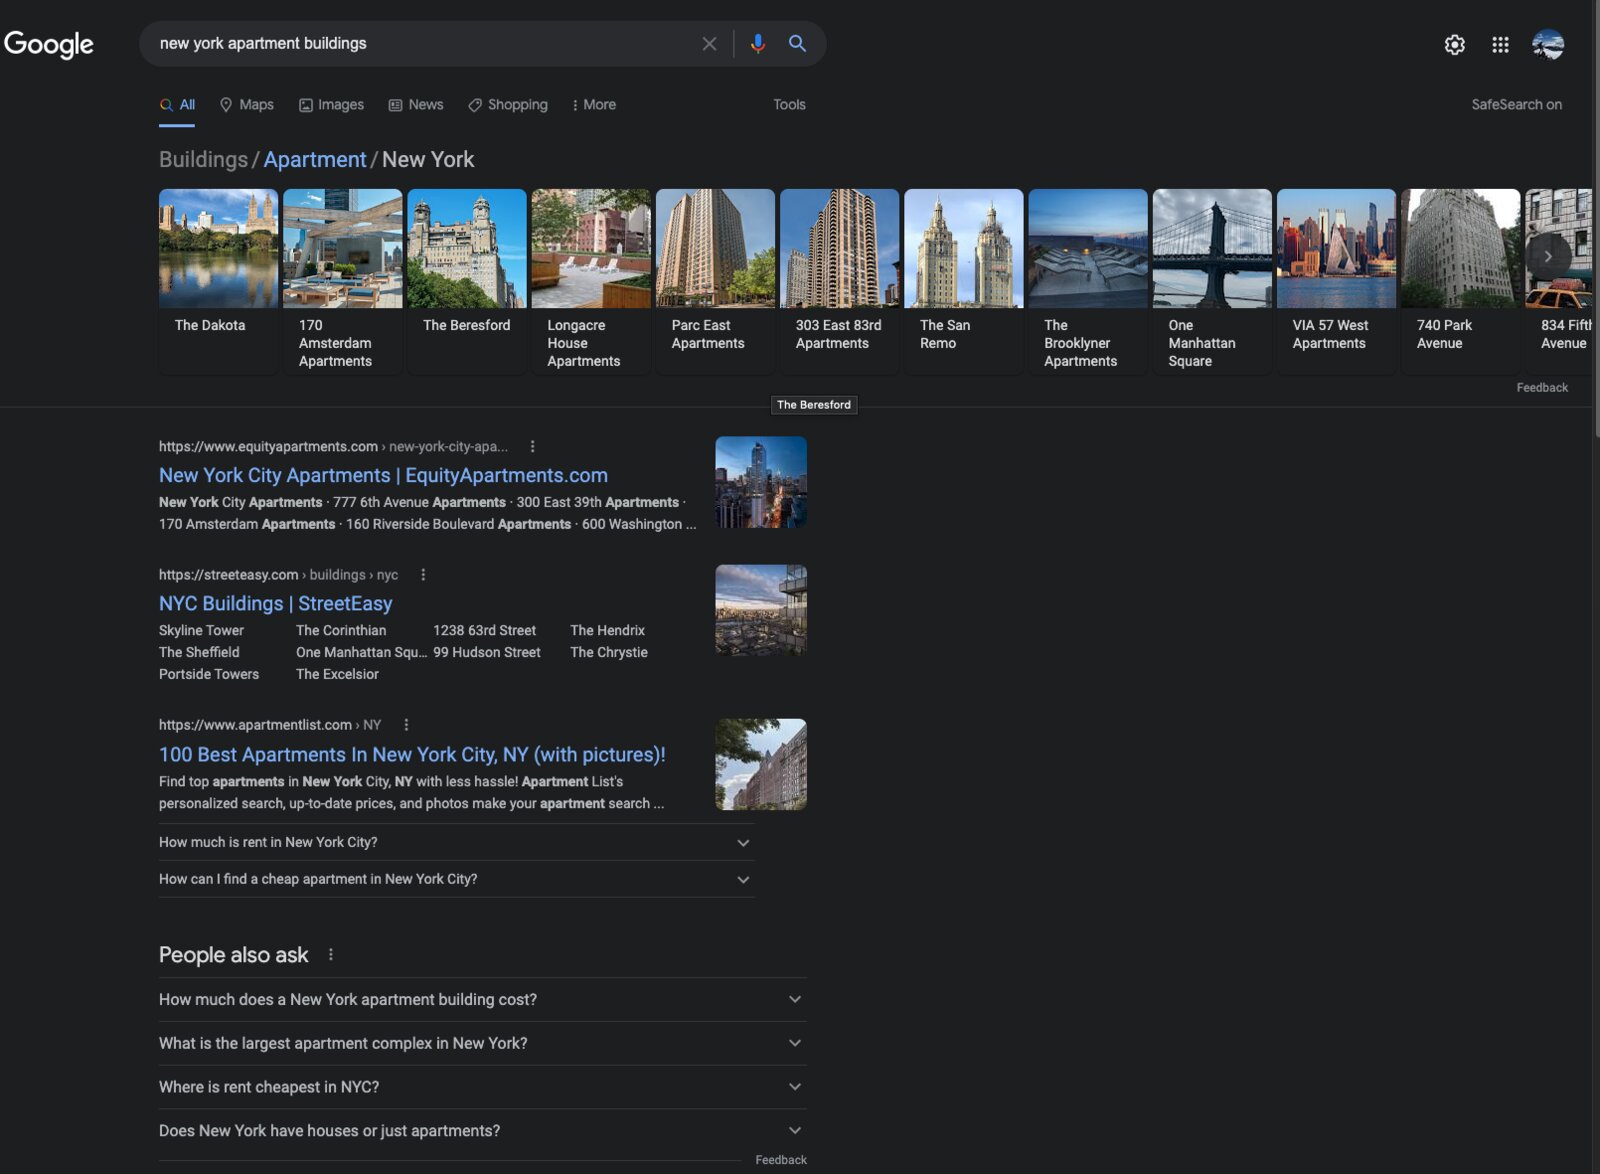The height and width of the screenshot is (1174, 1600).
Task: Click Feedback under building carousel
Action: (1542, 388)
